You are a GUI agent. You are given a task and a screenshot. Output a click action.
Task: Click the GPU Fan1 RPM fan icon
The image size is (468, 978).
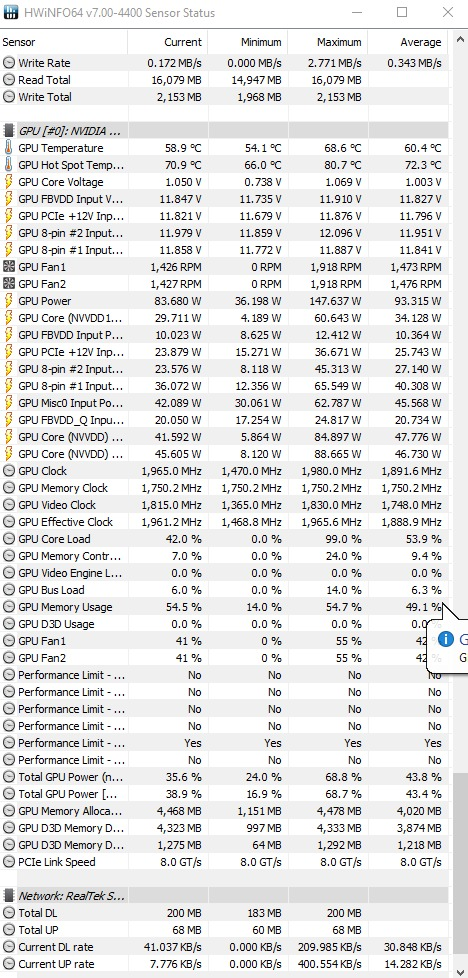[x=9, y=267]
